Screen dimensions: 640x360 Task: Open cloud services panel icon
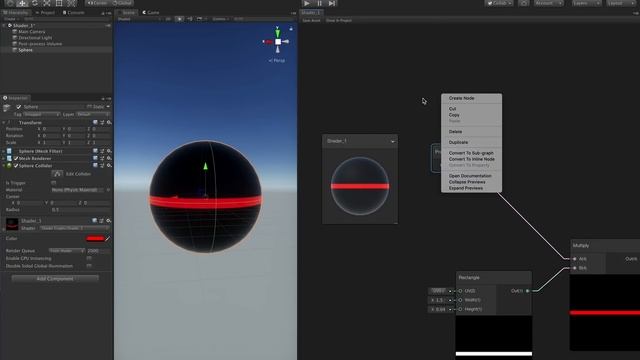(523, 3)
